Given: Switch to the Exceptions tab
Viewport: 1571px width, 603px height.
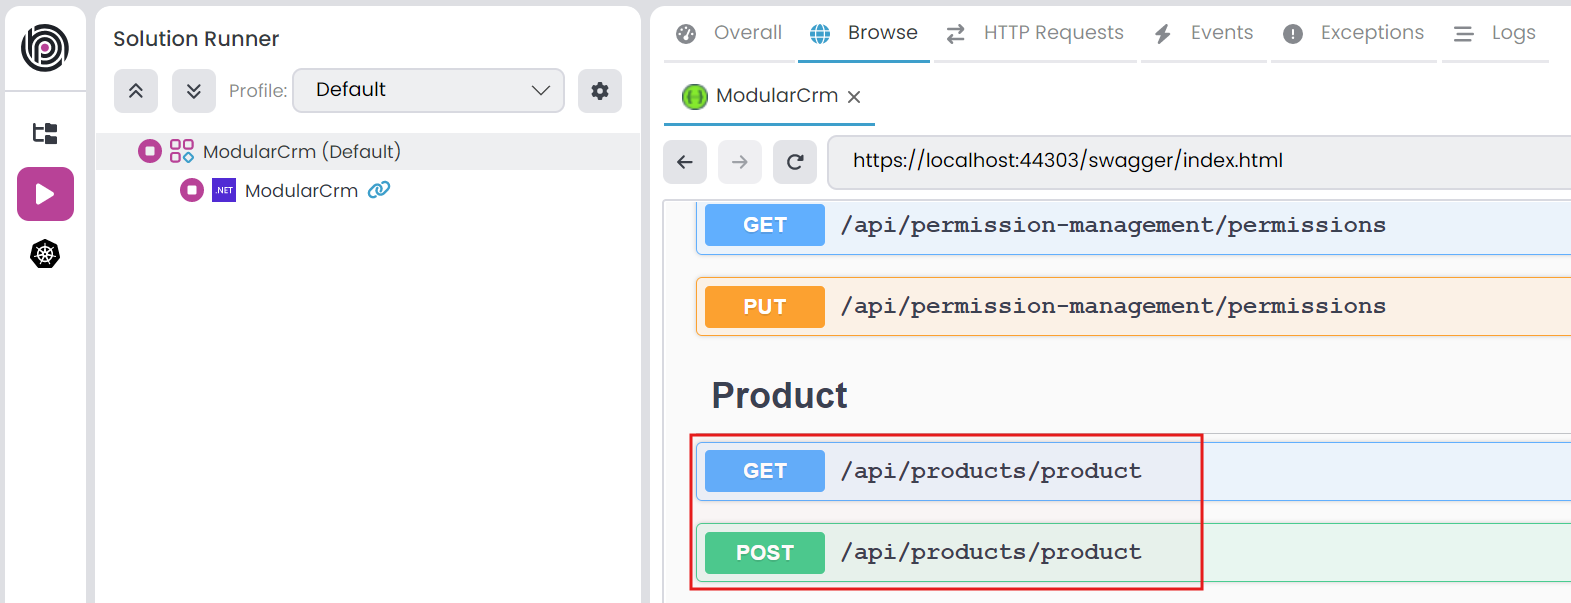Looking at the screenshot, I should pos(1354,33).
